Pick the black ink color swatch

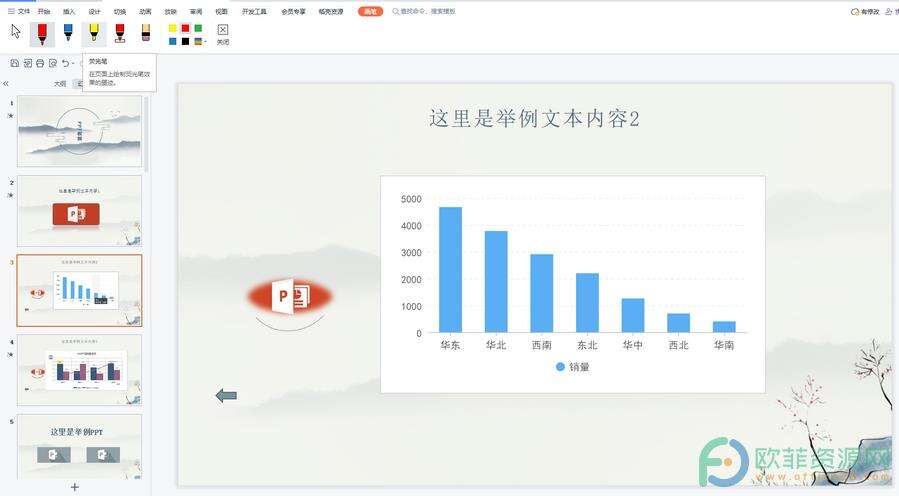[185, 41]
